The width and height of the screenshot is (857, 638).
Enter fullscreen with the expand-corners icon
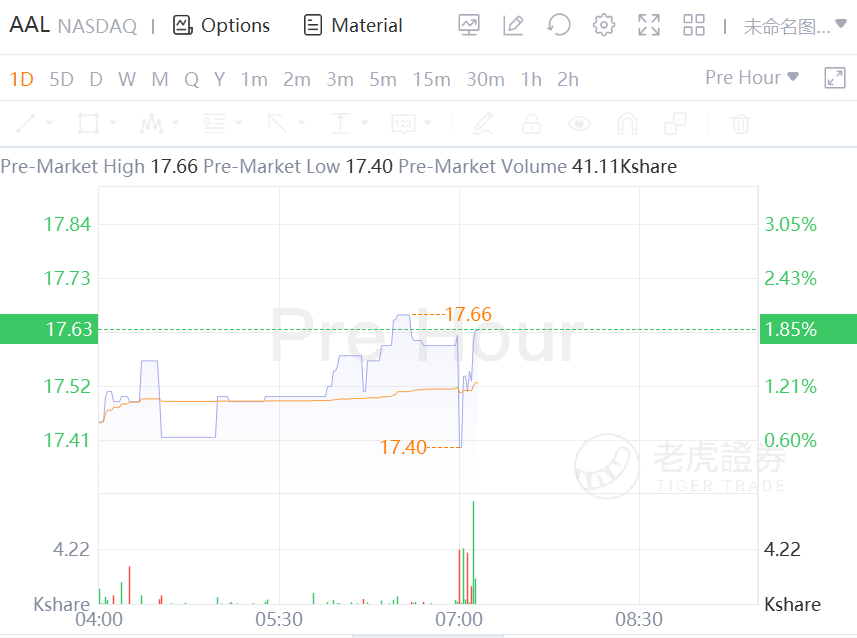click(x=649, y=25)
